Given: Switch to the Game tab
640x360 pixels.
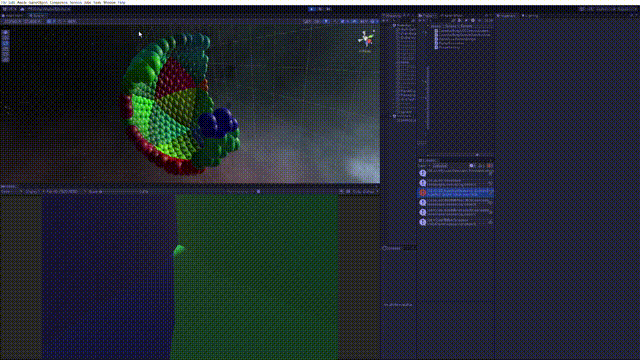Looking at the screenshot, I should point(8,187).
